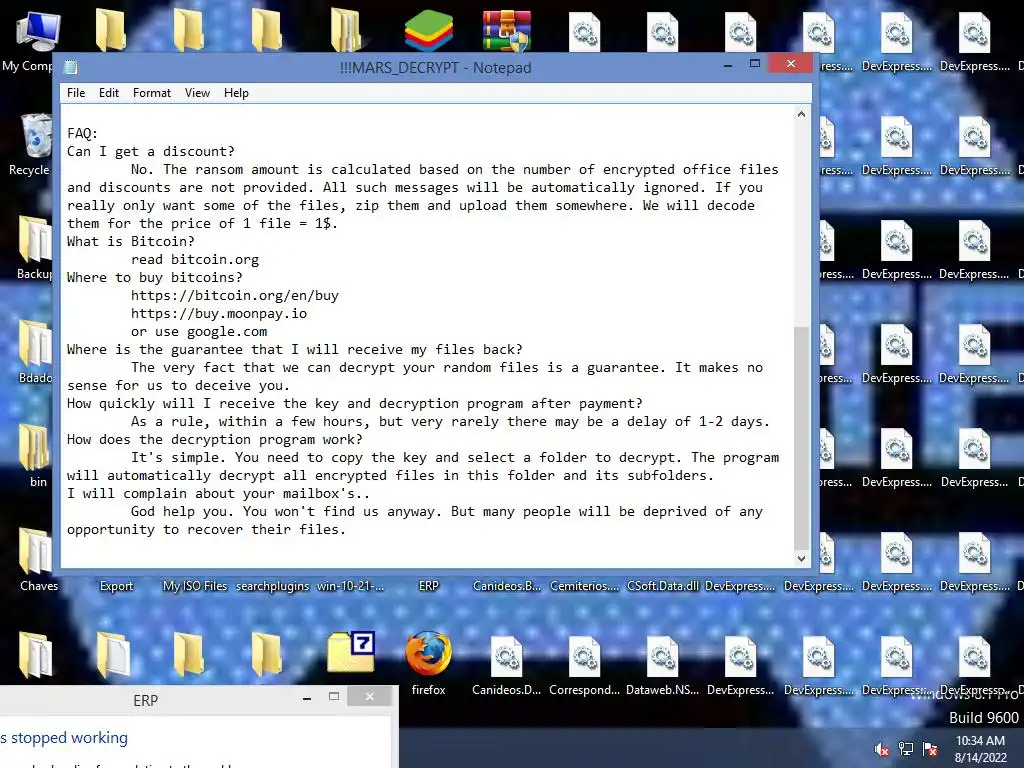Close the !!!MARS_DECRYPT Notepad window
This screenshot has height=768, width=1024.
point(791,63)
